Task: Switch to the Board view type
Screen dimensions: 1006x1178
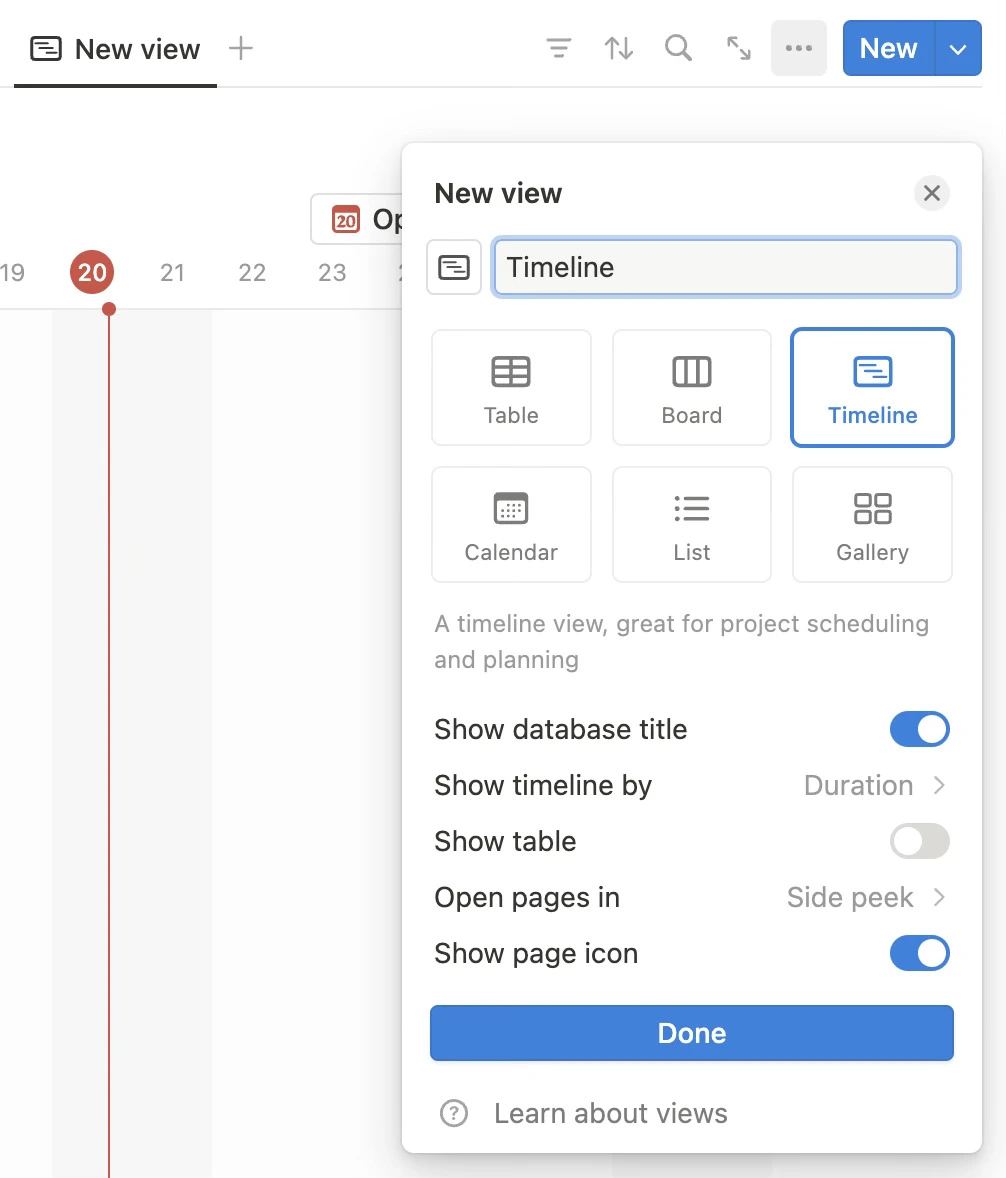Action: 691,388
